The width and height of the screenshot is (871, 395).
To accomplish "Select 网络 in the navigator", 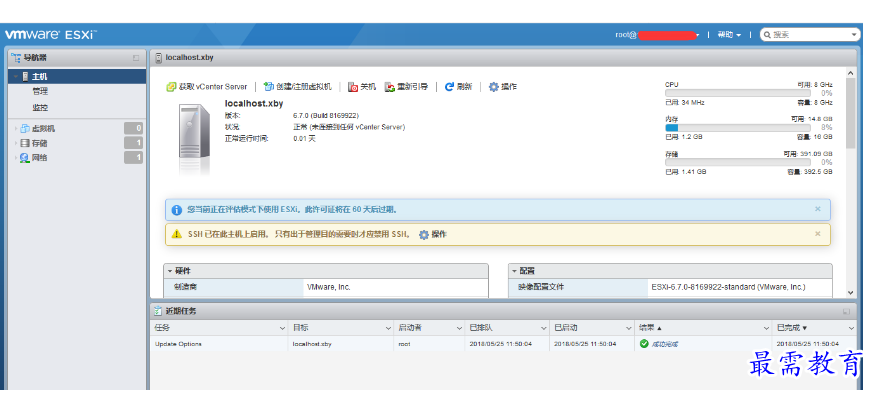I will coord(40,158).
